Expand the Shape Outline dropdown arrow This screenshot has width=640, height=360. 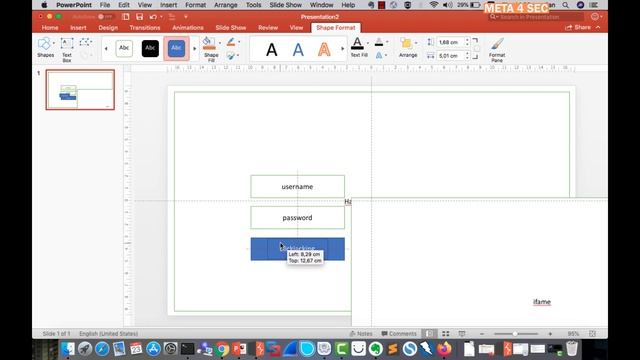click(239, 42)
